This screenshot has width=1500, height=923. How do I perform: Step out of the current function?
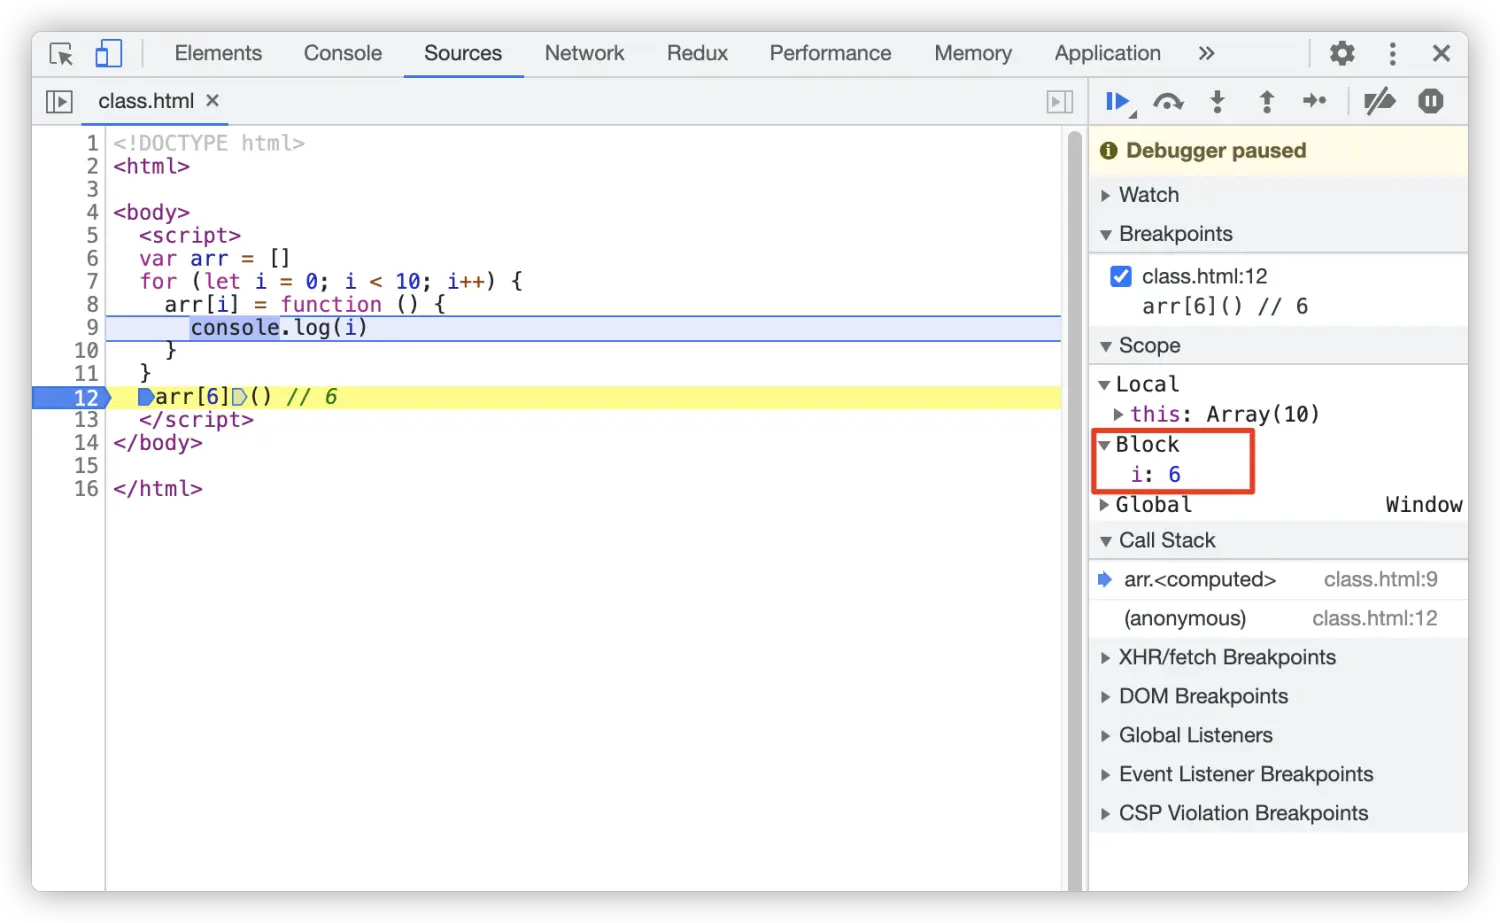[x=1266, y=101]
